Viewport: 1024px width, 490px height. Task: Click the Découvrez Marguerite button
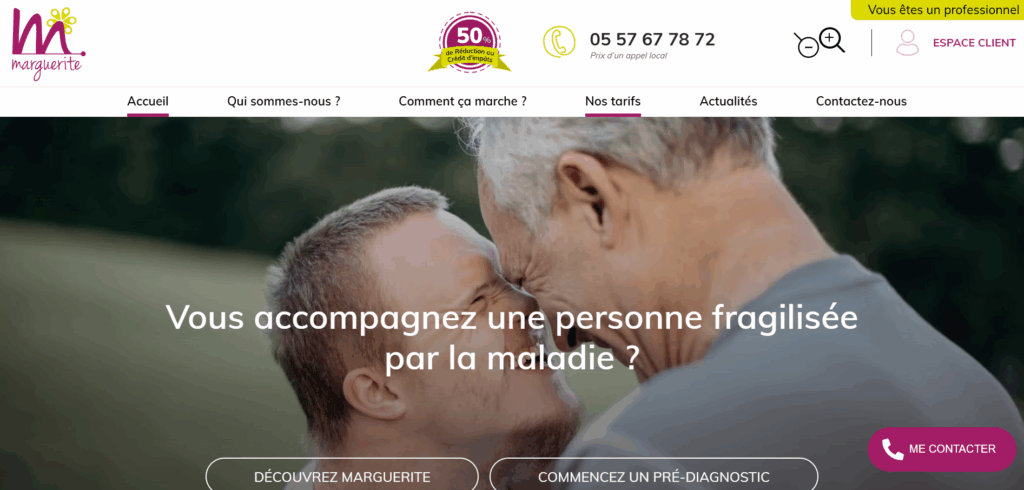342,476
